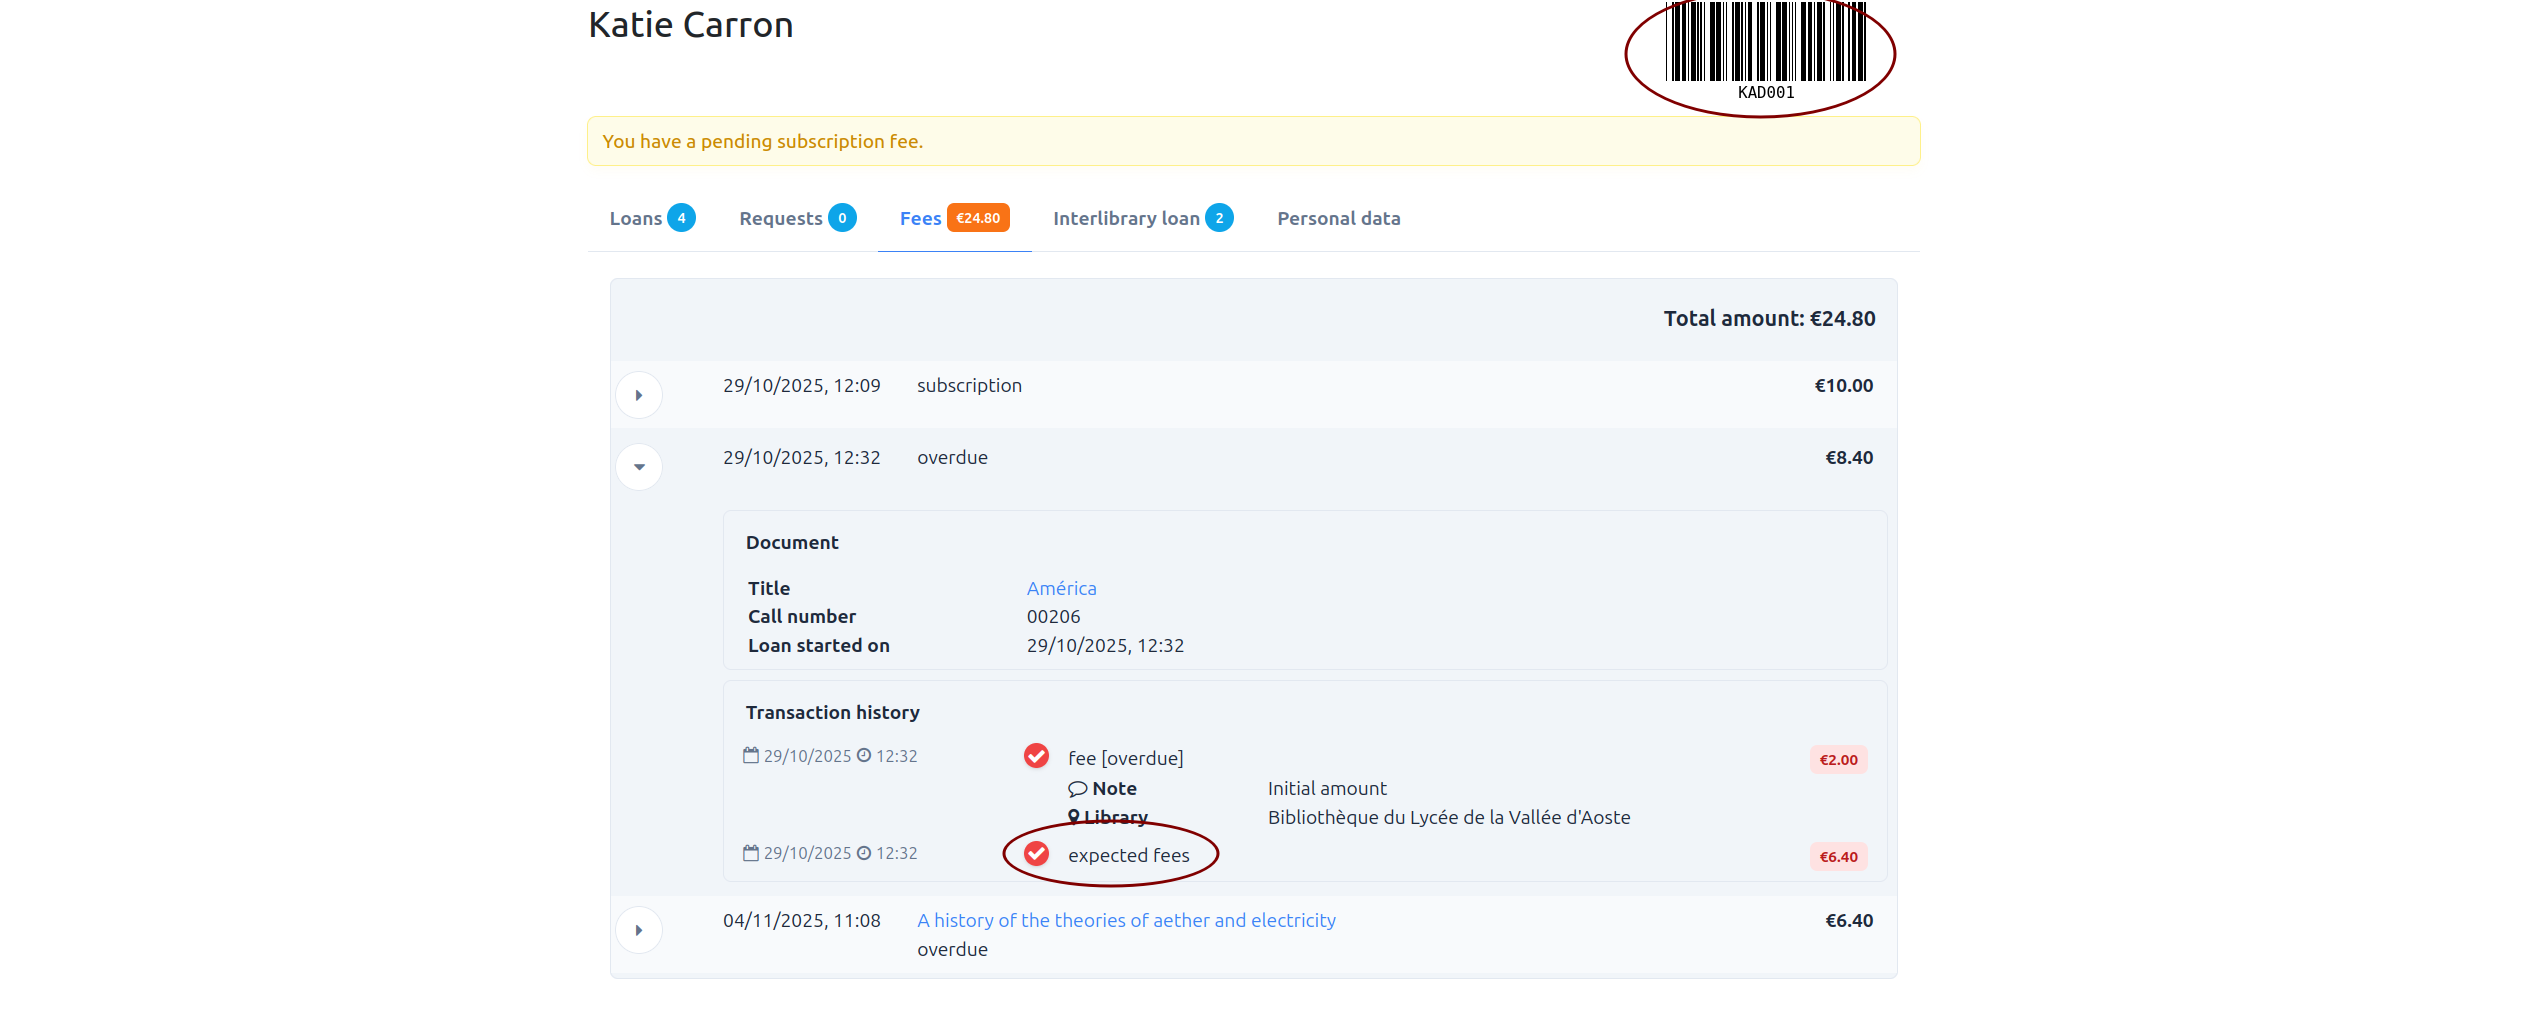Expand the aether and electricity fee row

[639, 929]
